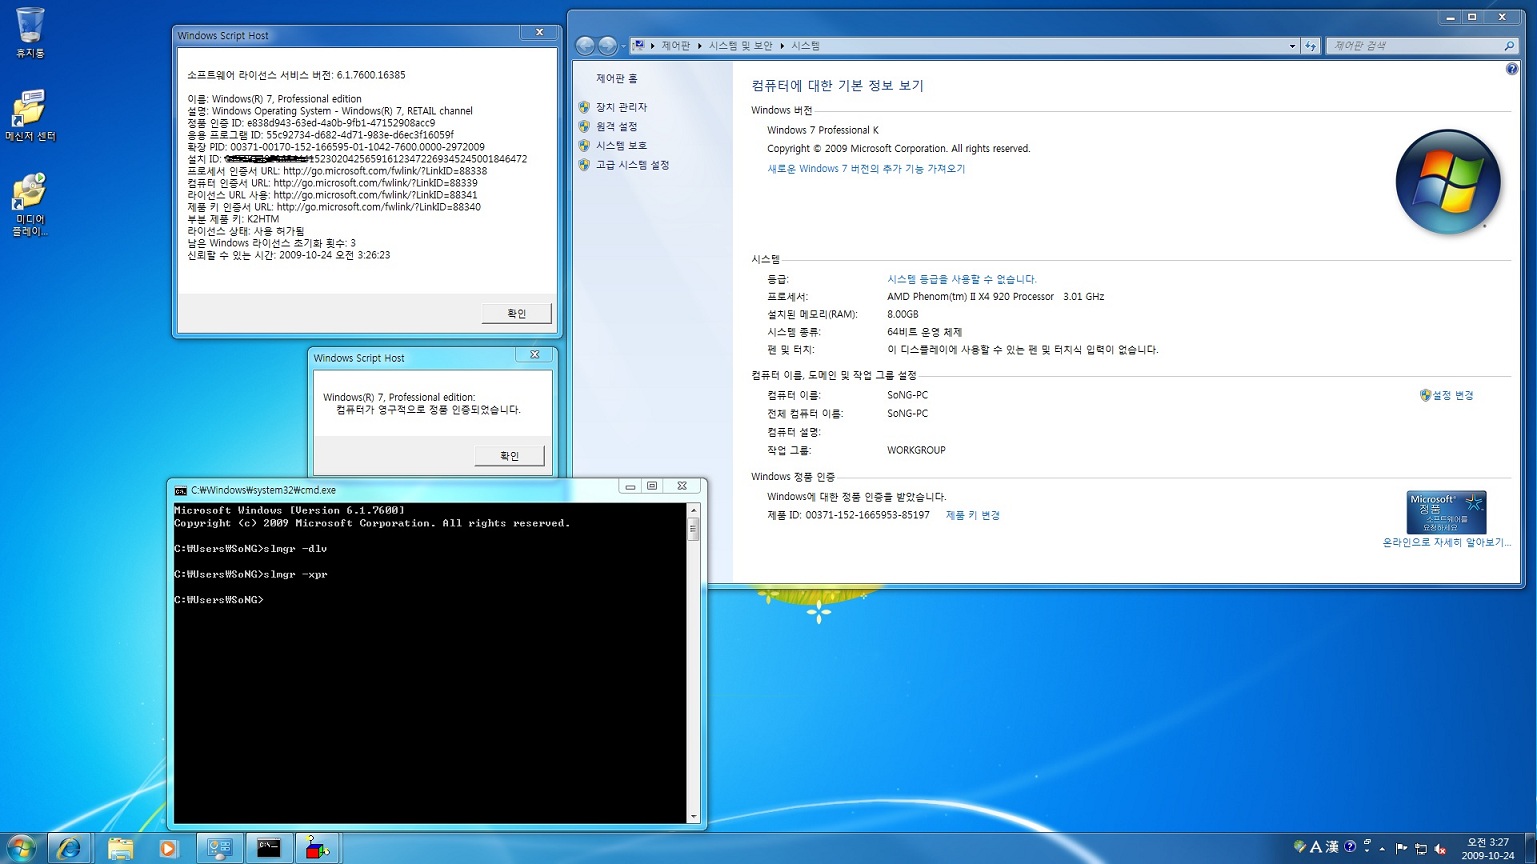Click the shield icon next to 설정 변경
Viewport: 1537px width, 864px height.
1425,395
